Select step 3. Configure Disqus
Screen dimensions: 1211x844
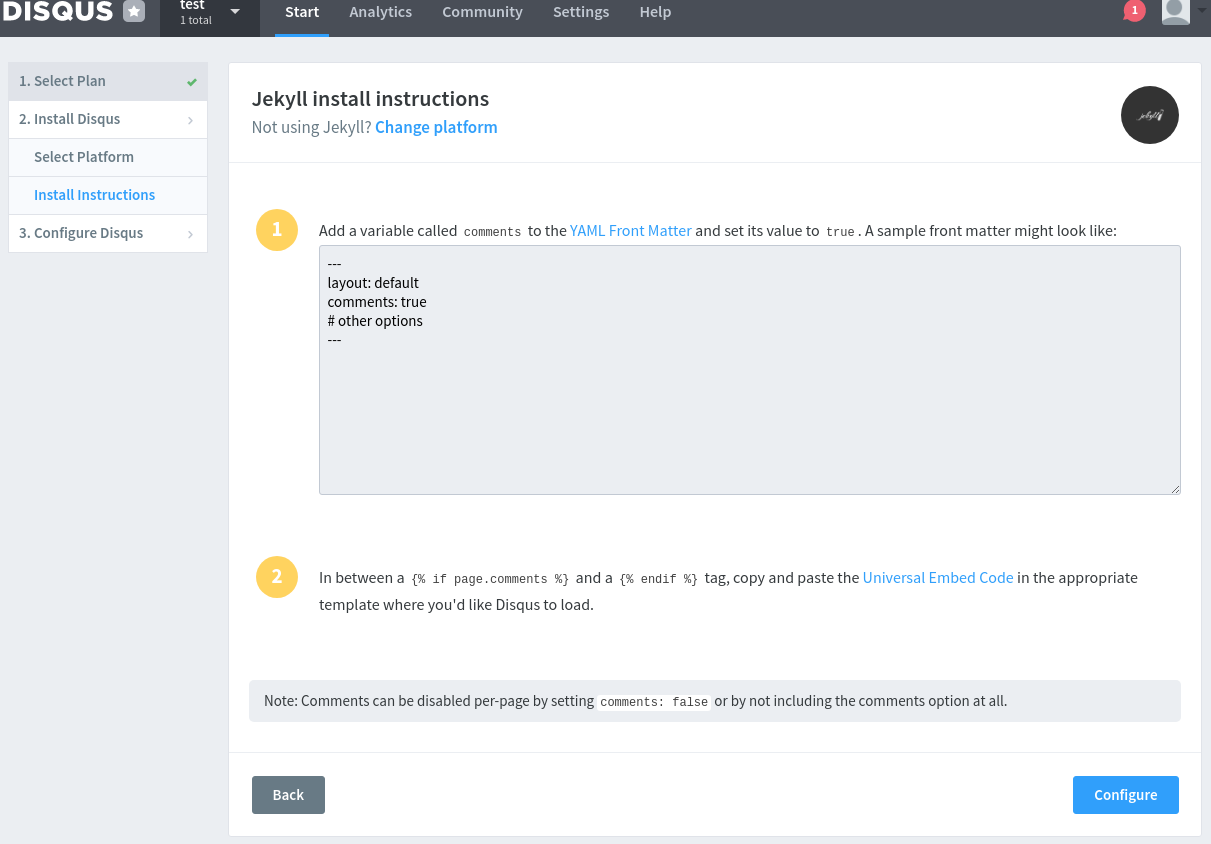(108, 233)
